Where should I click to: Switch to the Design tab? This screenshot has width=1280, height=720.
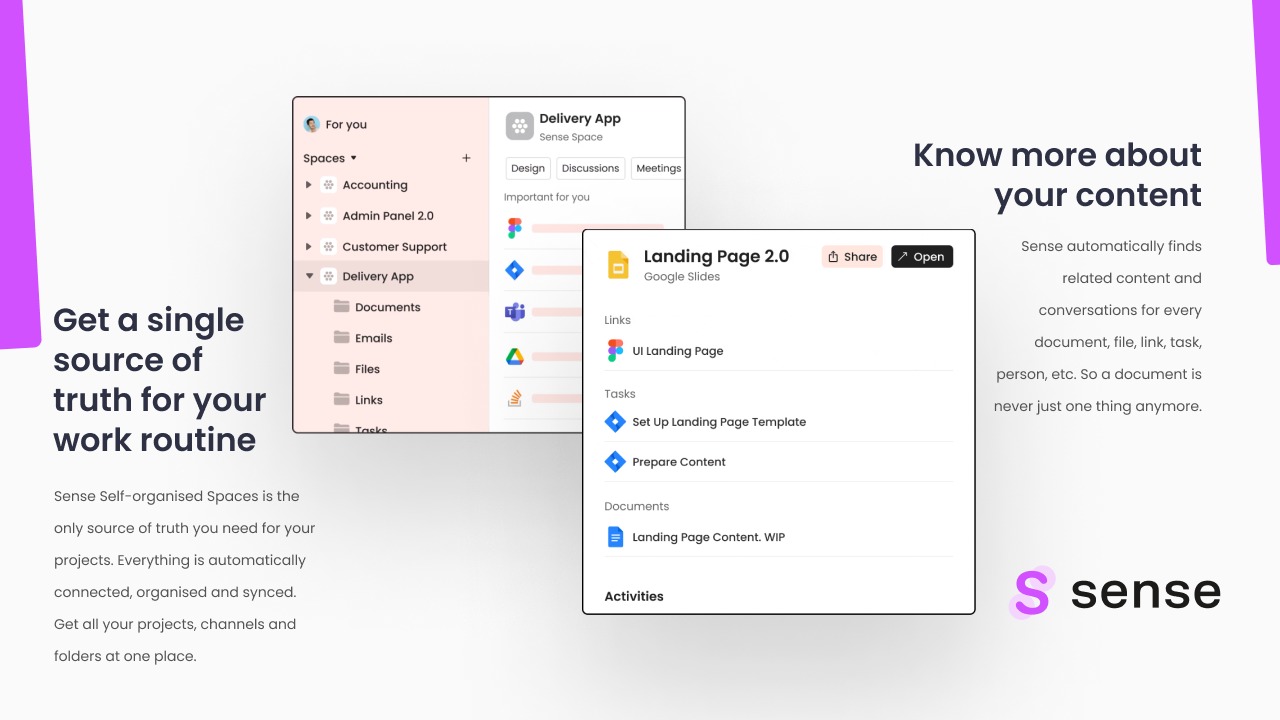pos(528,169)
